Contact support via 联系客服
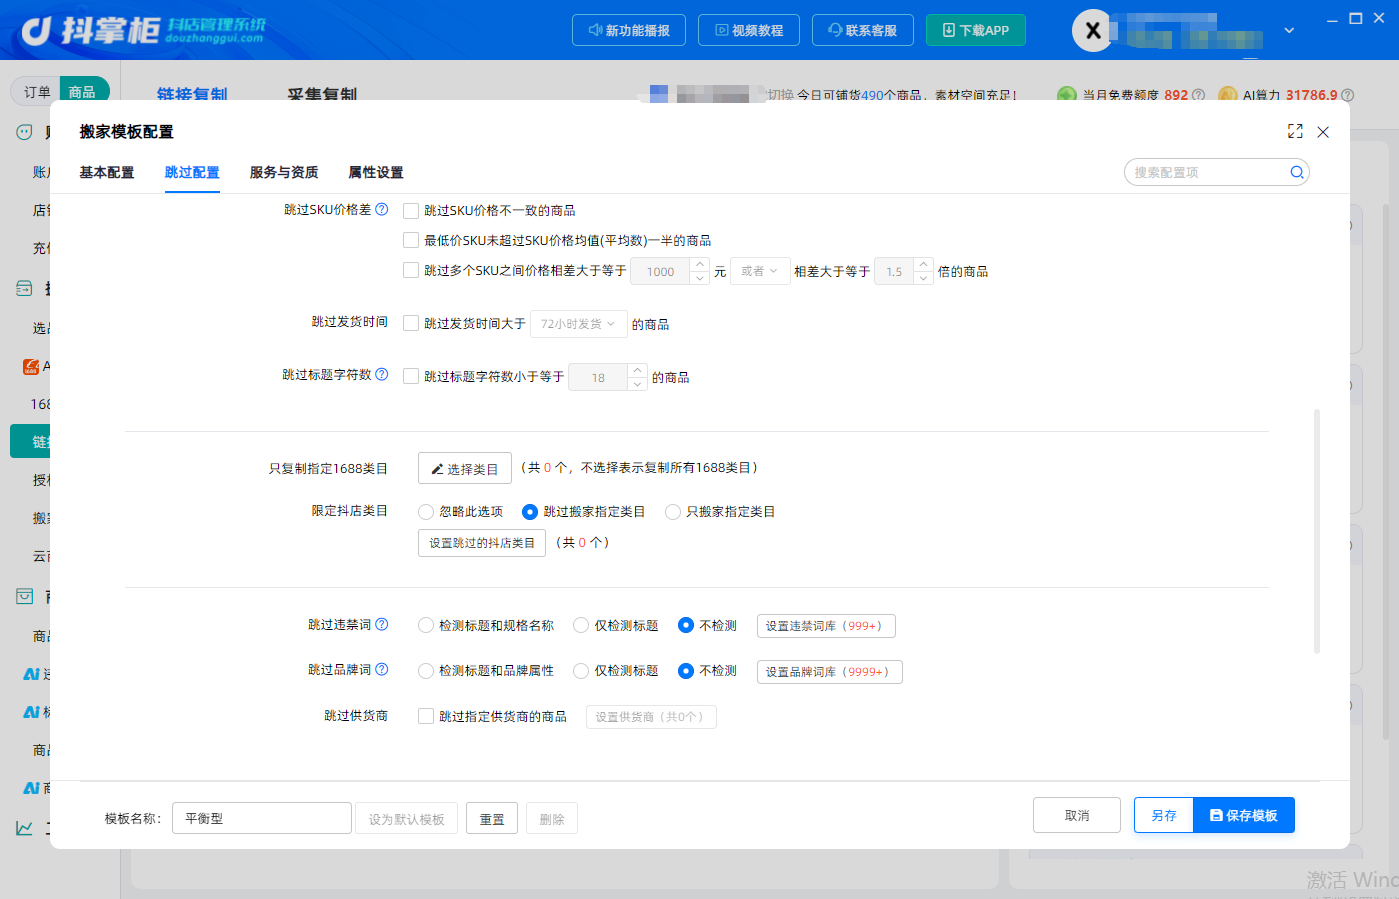This screenshot has height=899, width=1399. coord(862,30)
